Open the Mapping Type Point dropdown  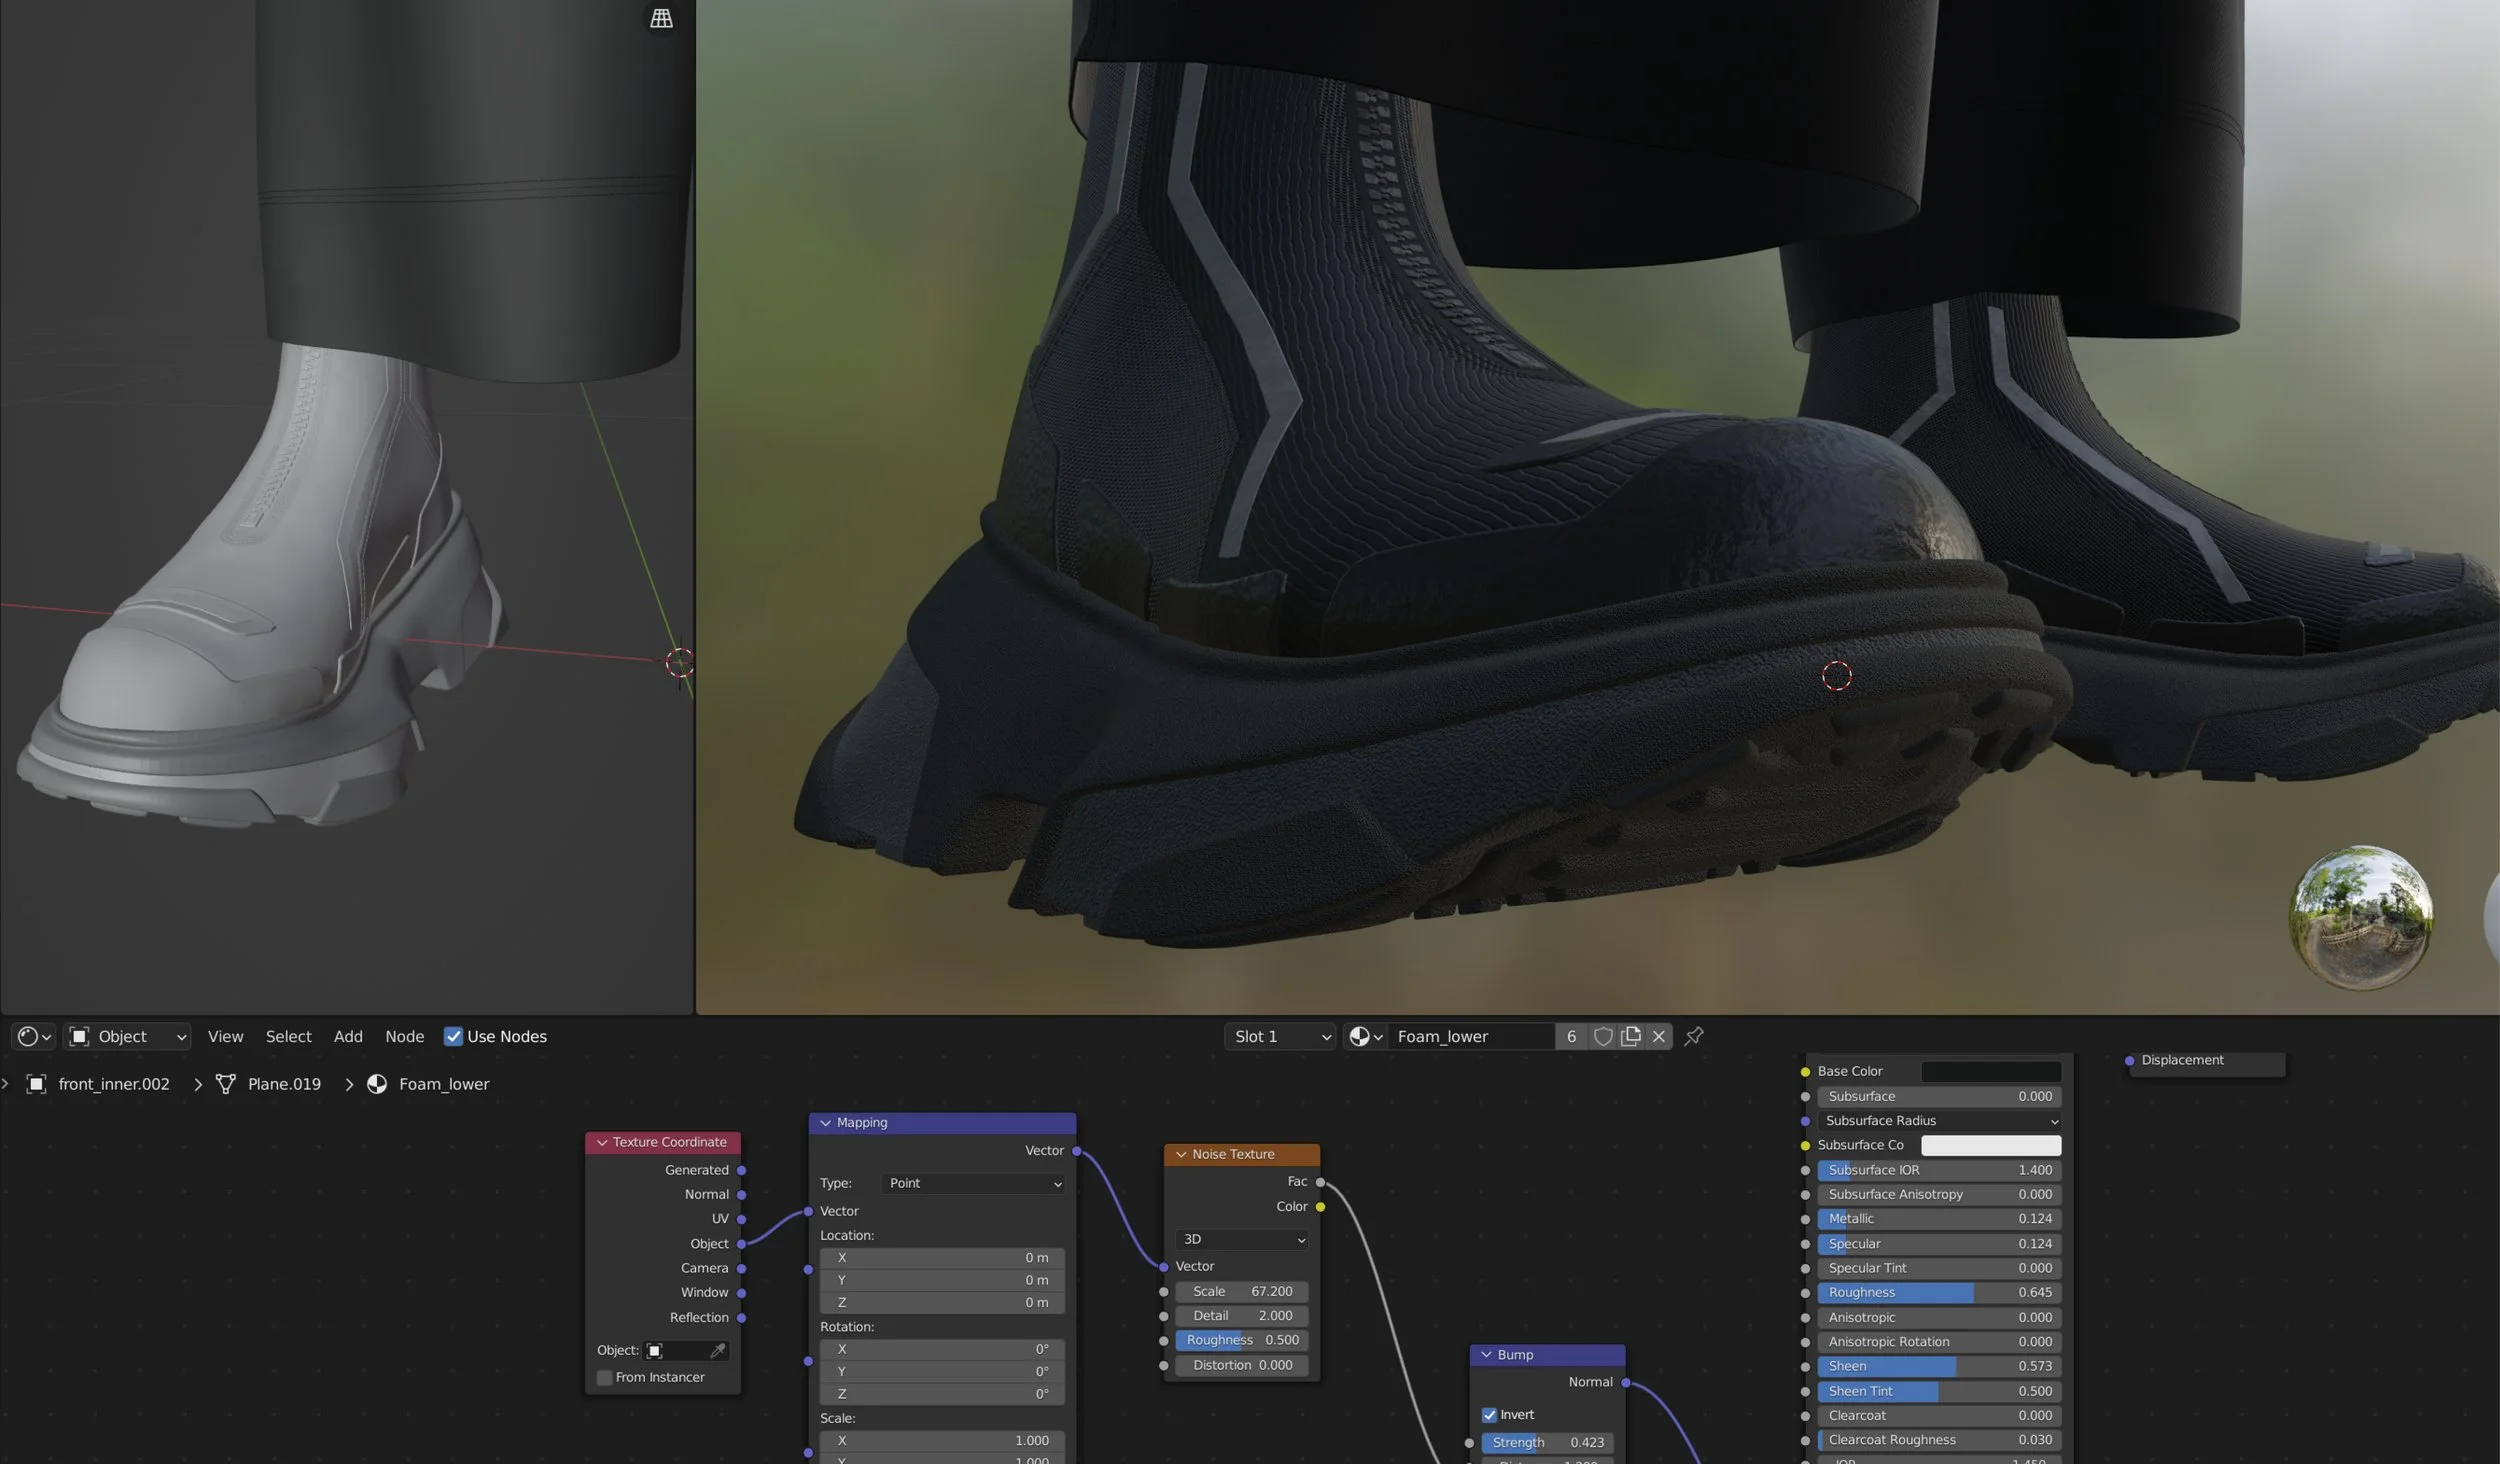point(973,1183)
